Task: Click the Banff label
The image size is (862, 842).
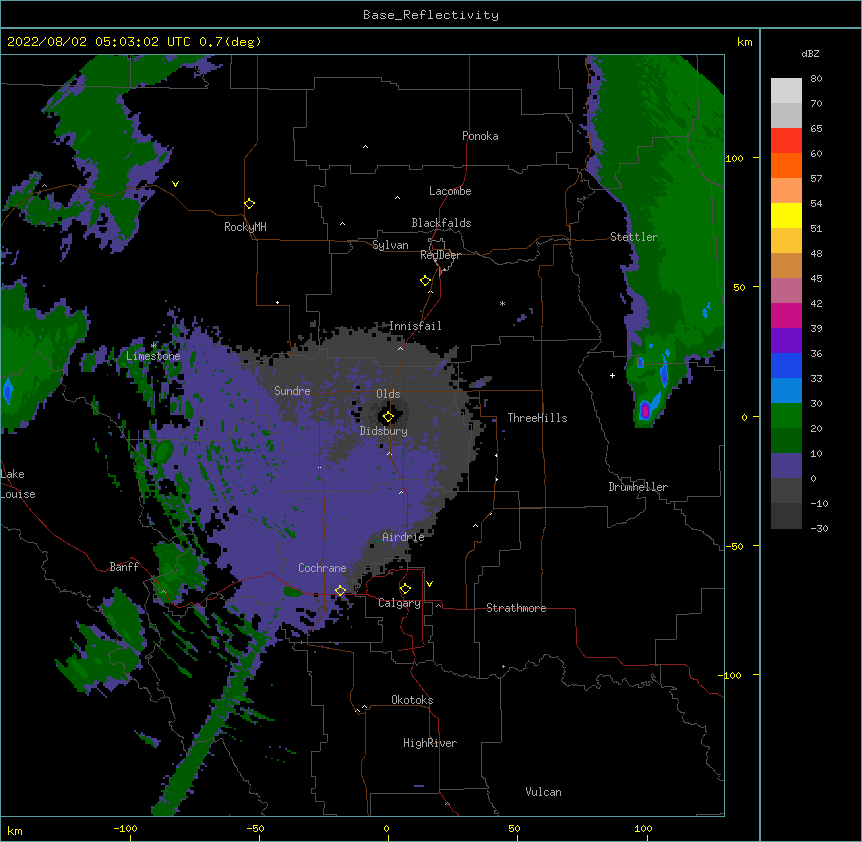Action: coord(124,567)
